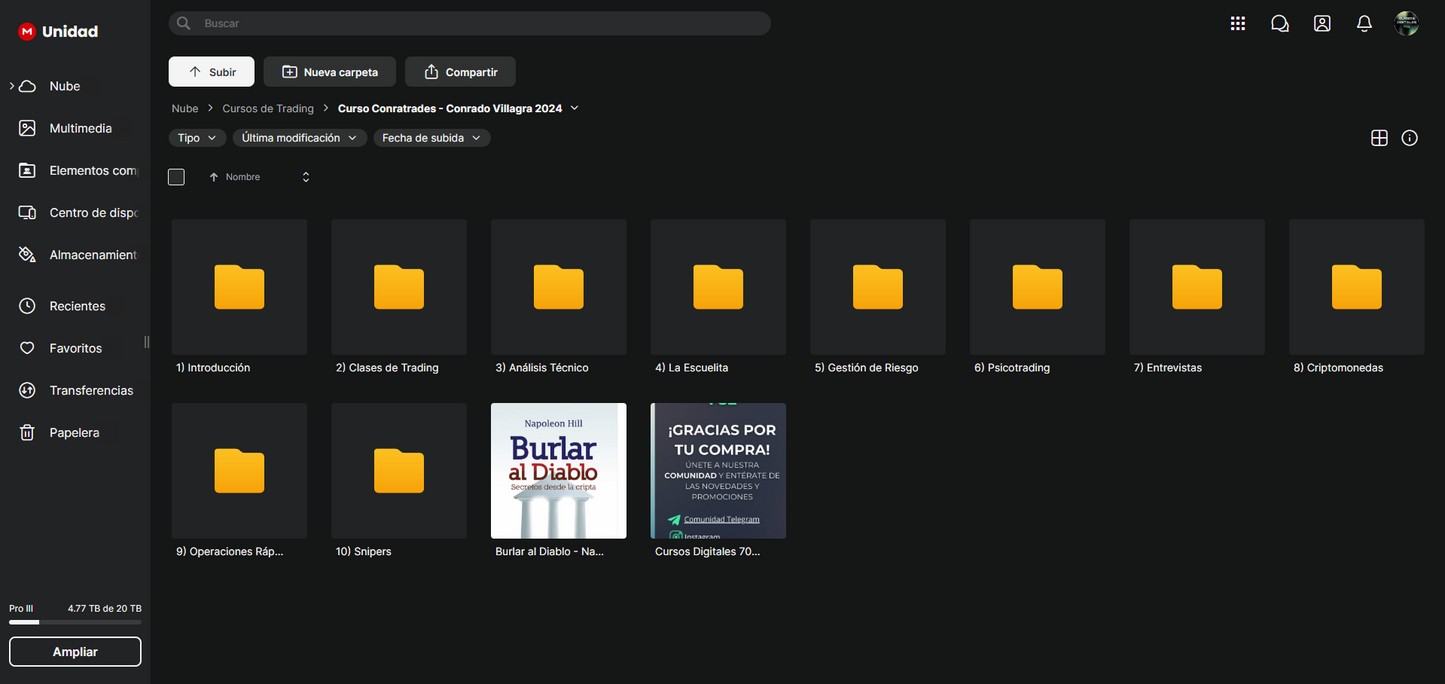The height and width of the screenshot is (684, 1445).
Task: Open the user avatar profile menu
Action: coord(1406,24)
